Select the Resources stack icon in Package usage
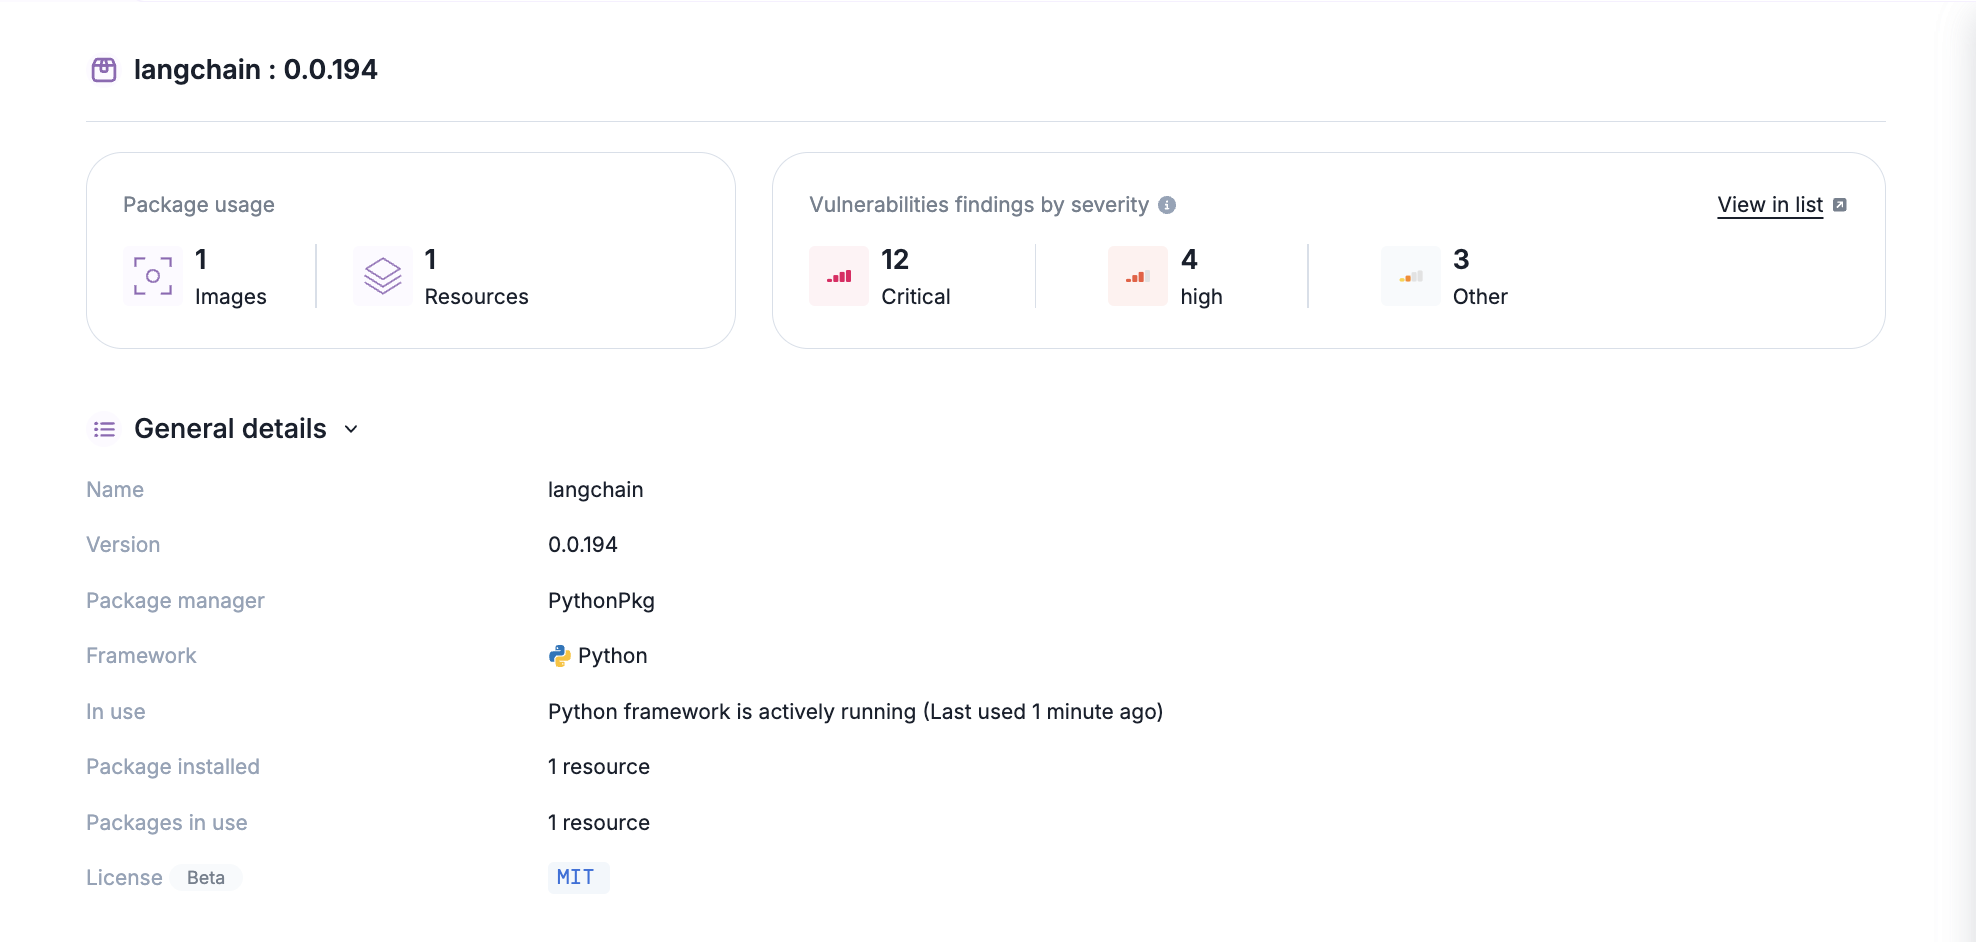The image size is (1976, 942). tap(381, 276)
